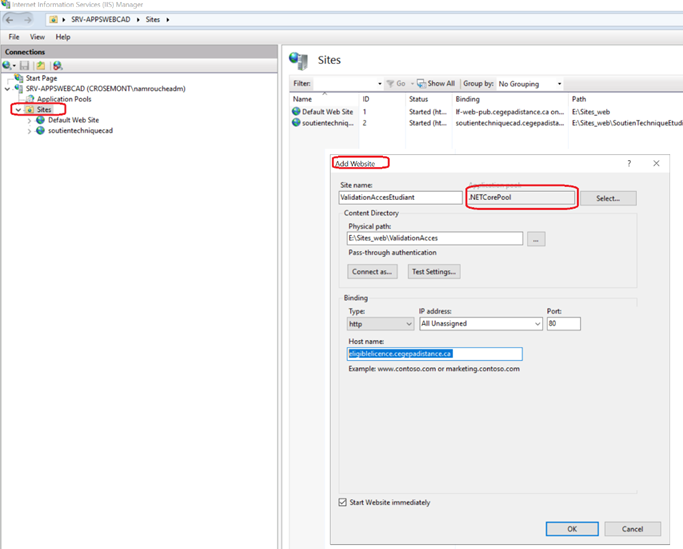Click the Up folder icon in Connections
This screenshot has width=683, height=549.
tap(40, 66)
